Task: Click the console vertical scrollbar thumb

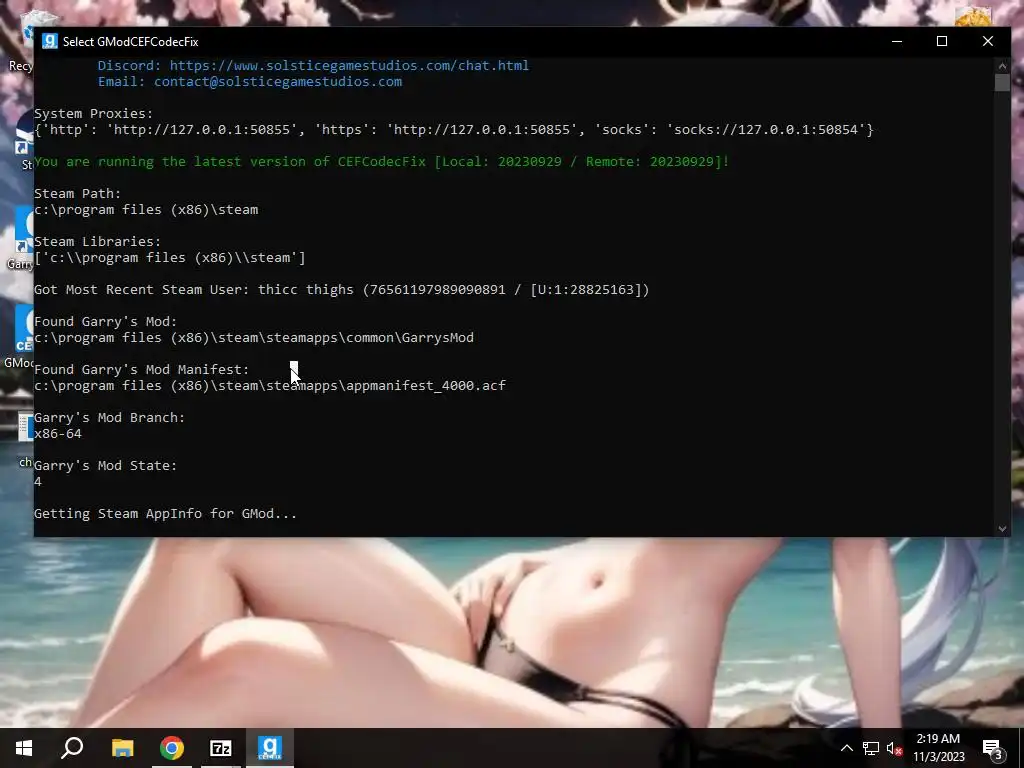Action: click(x=1002, y=82)
